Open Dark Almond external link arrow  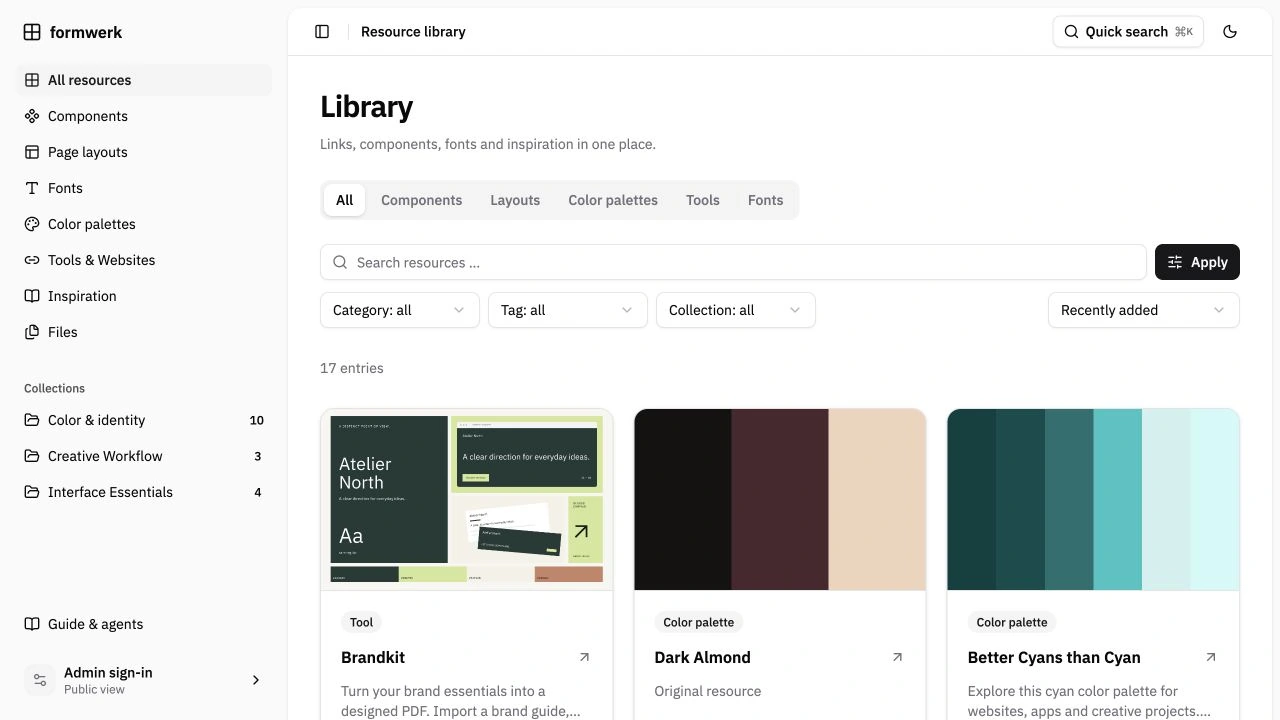pos(897,657)
